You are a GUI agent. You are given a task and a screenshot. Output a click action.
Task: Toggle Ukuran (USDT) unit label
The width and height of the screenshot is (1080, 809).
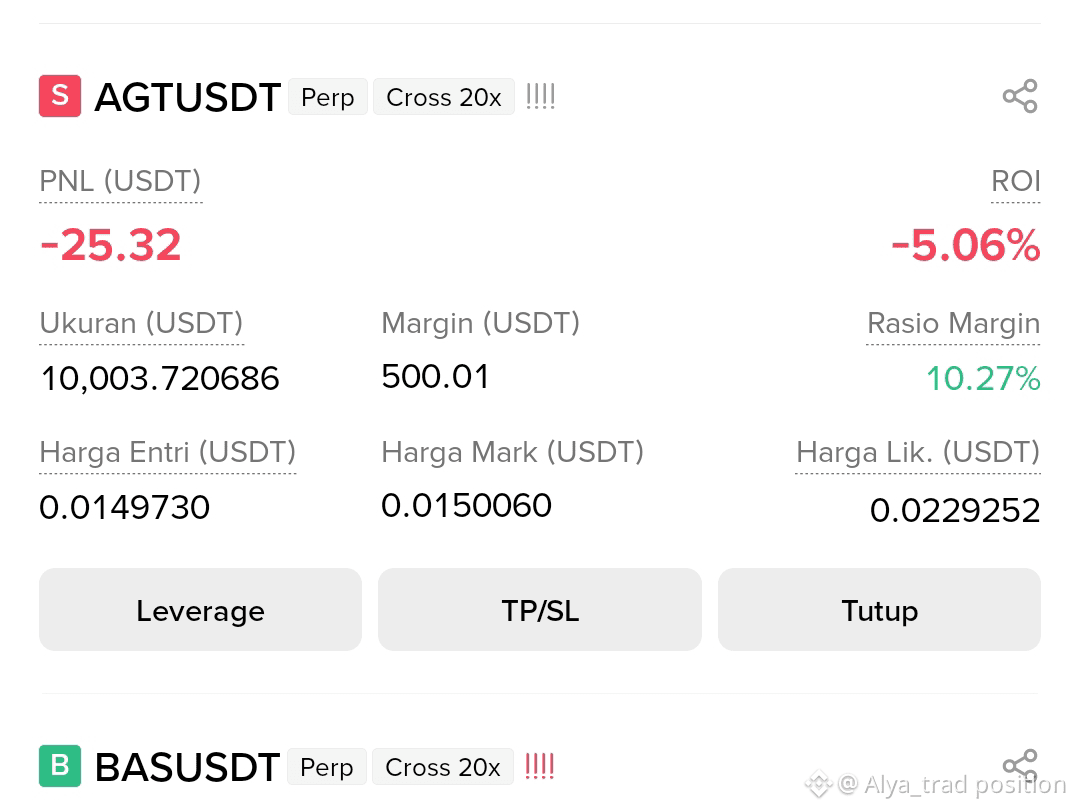[x=141, y=324]
